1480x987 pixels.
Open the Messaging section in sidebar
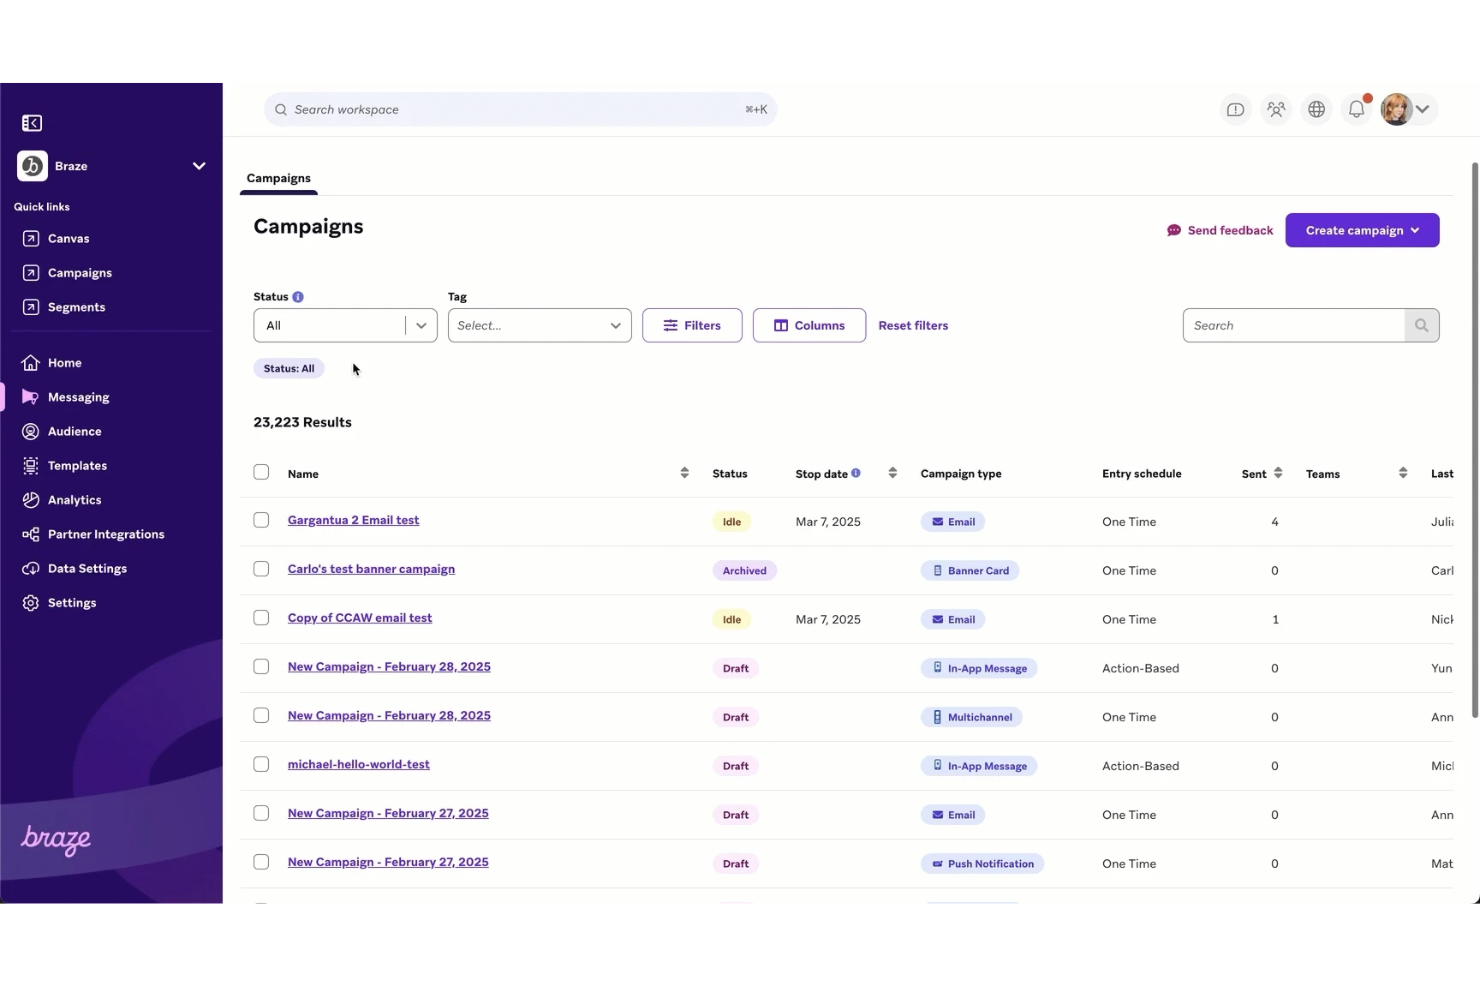click(79, 396)
